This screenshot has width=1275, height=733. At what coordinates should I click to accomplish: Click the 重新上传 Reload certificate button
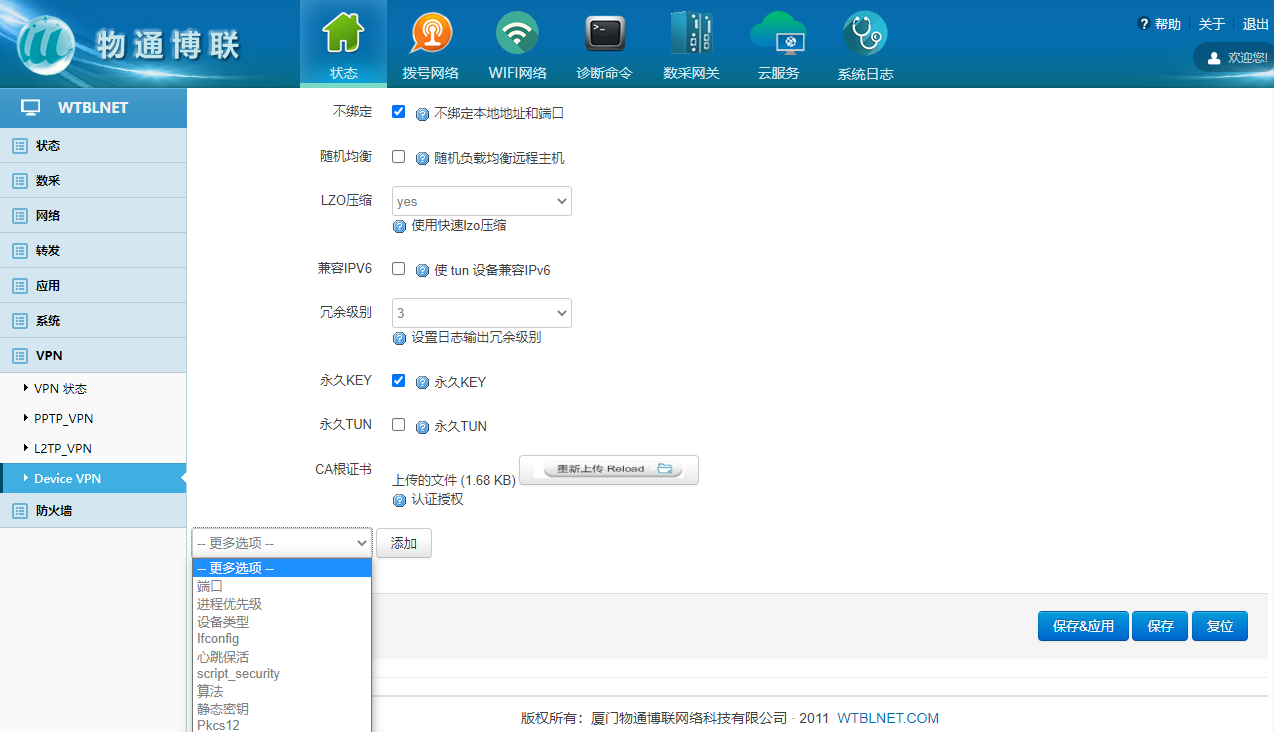click(x=609, y=469)
